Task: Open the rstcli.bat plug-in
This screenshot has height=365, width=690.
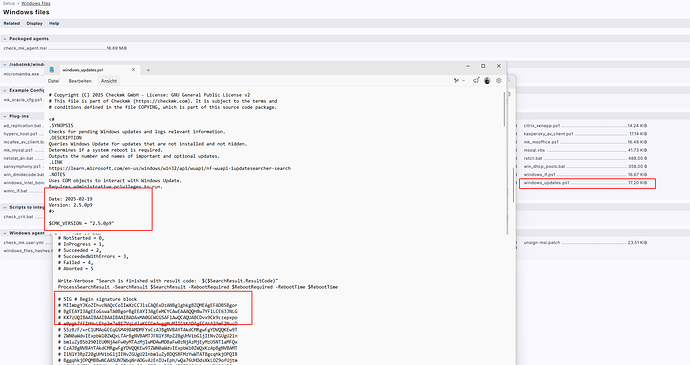Action: (533, 158)
